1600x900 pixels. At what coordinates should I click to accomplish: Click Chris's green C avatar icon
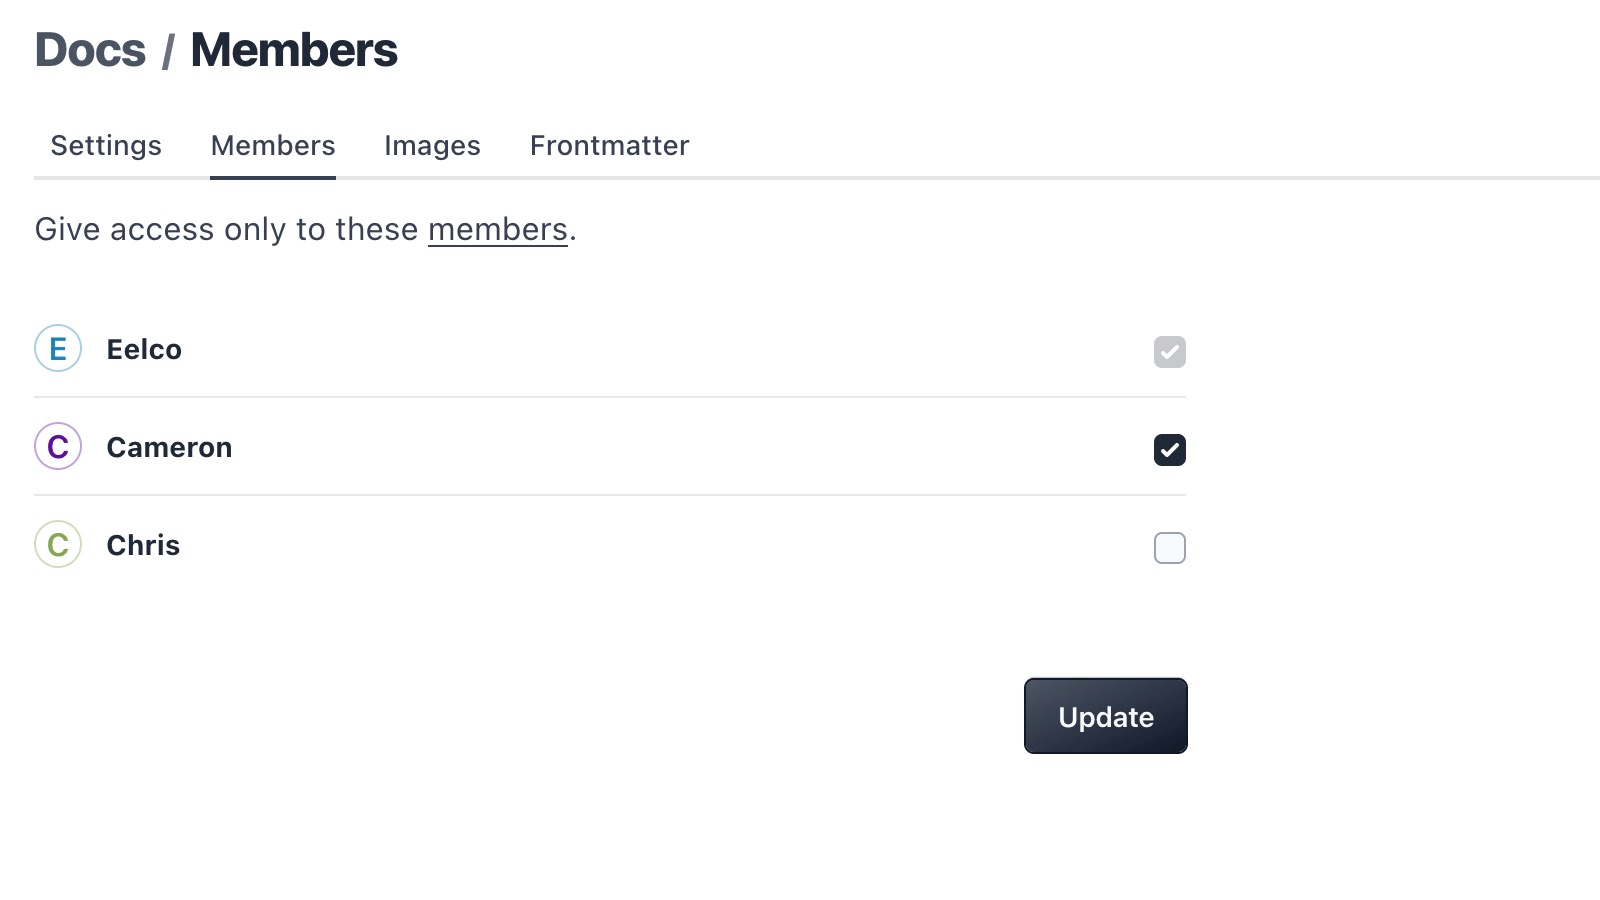58,545
